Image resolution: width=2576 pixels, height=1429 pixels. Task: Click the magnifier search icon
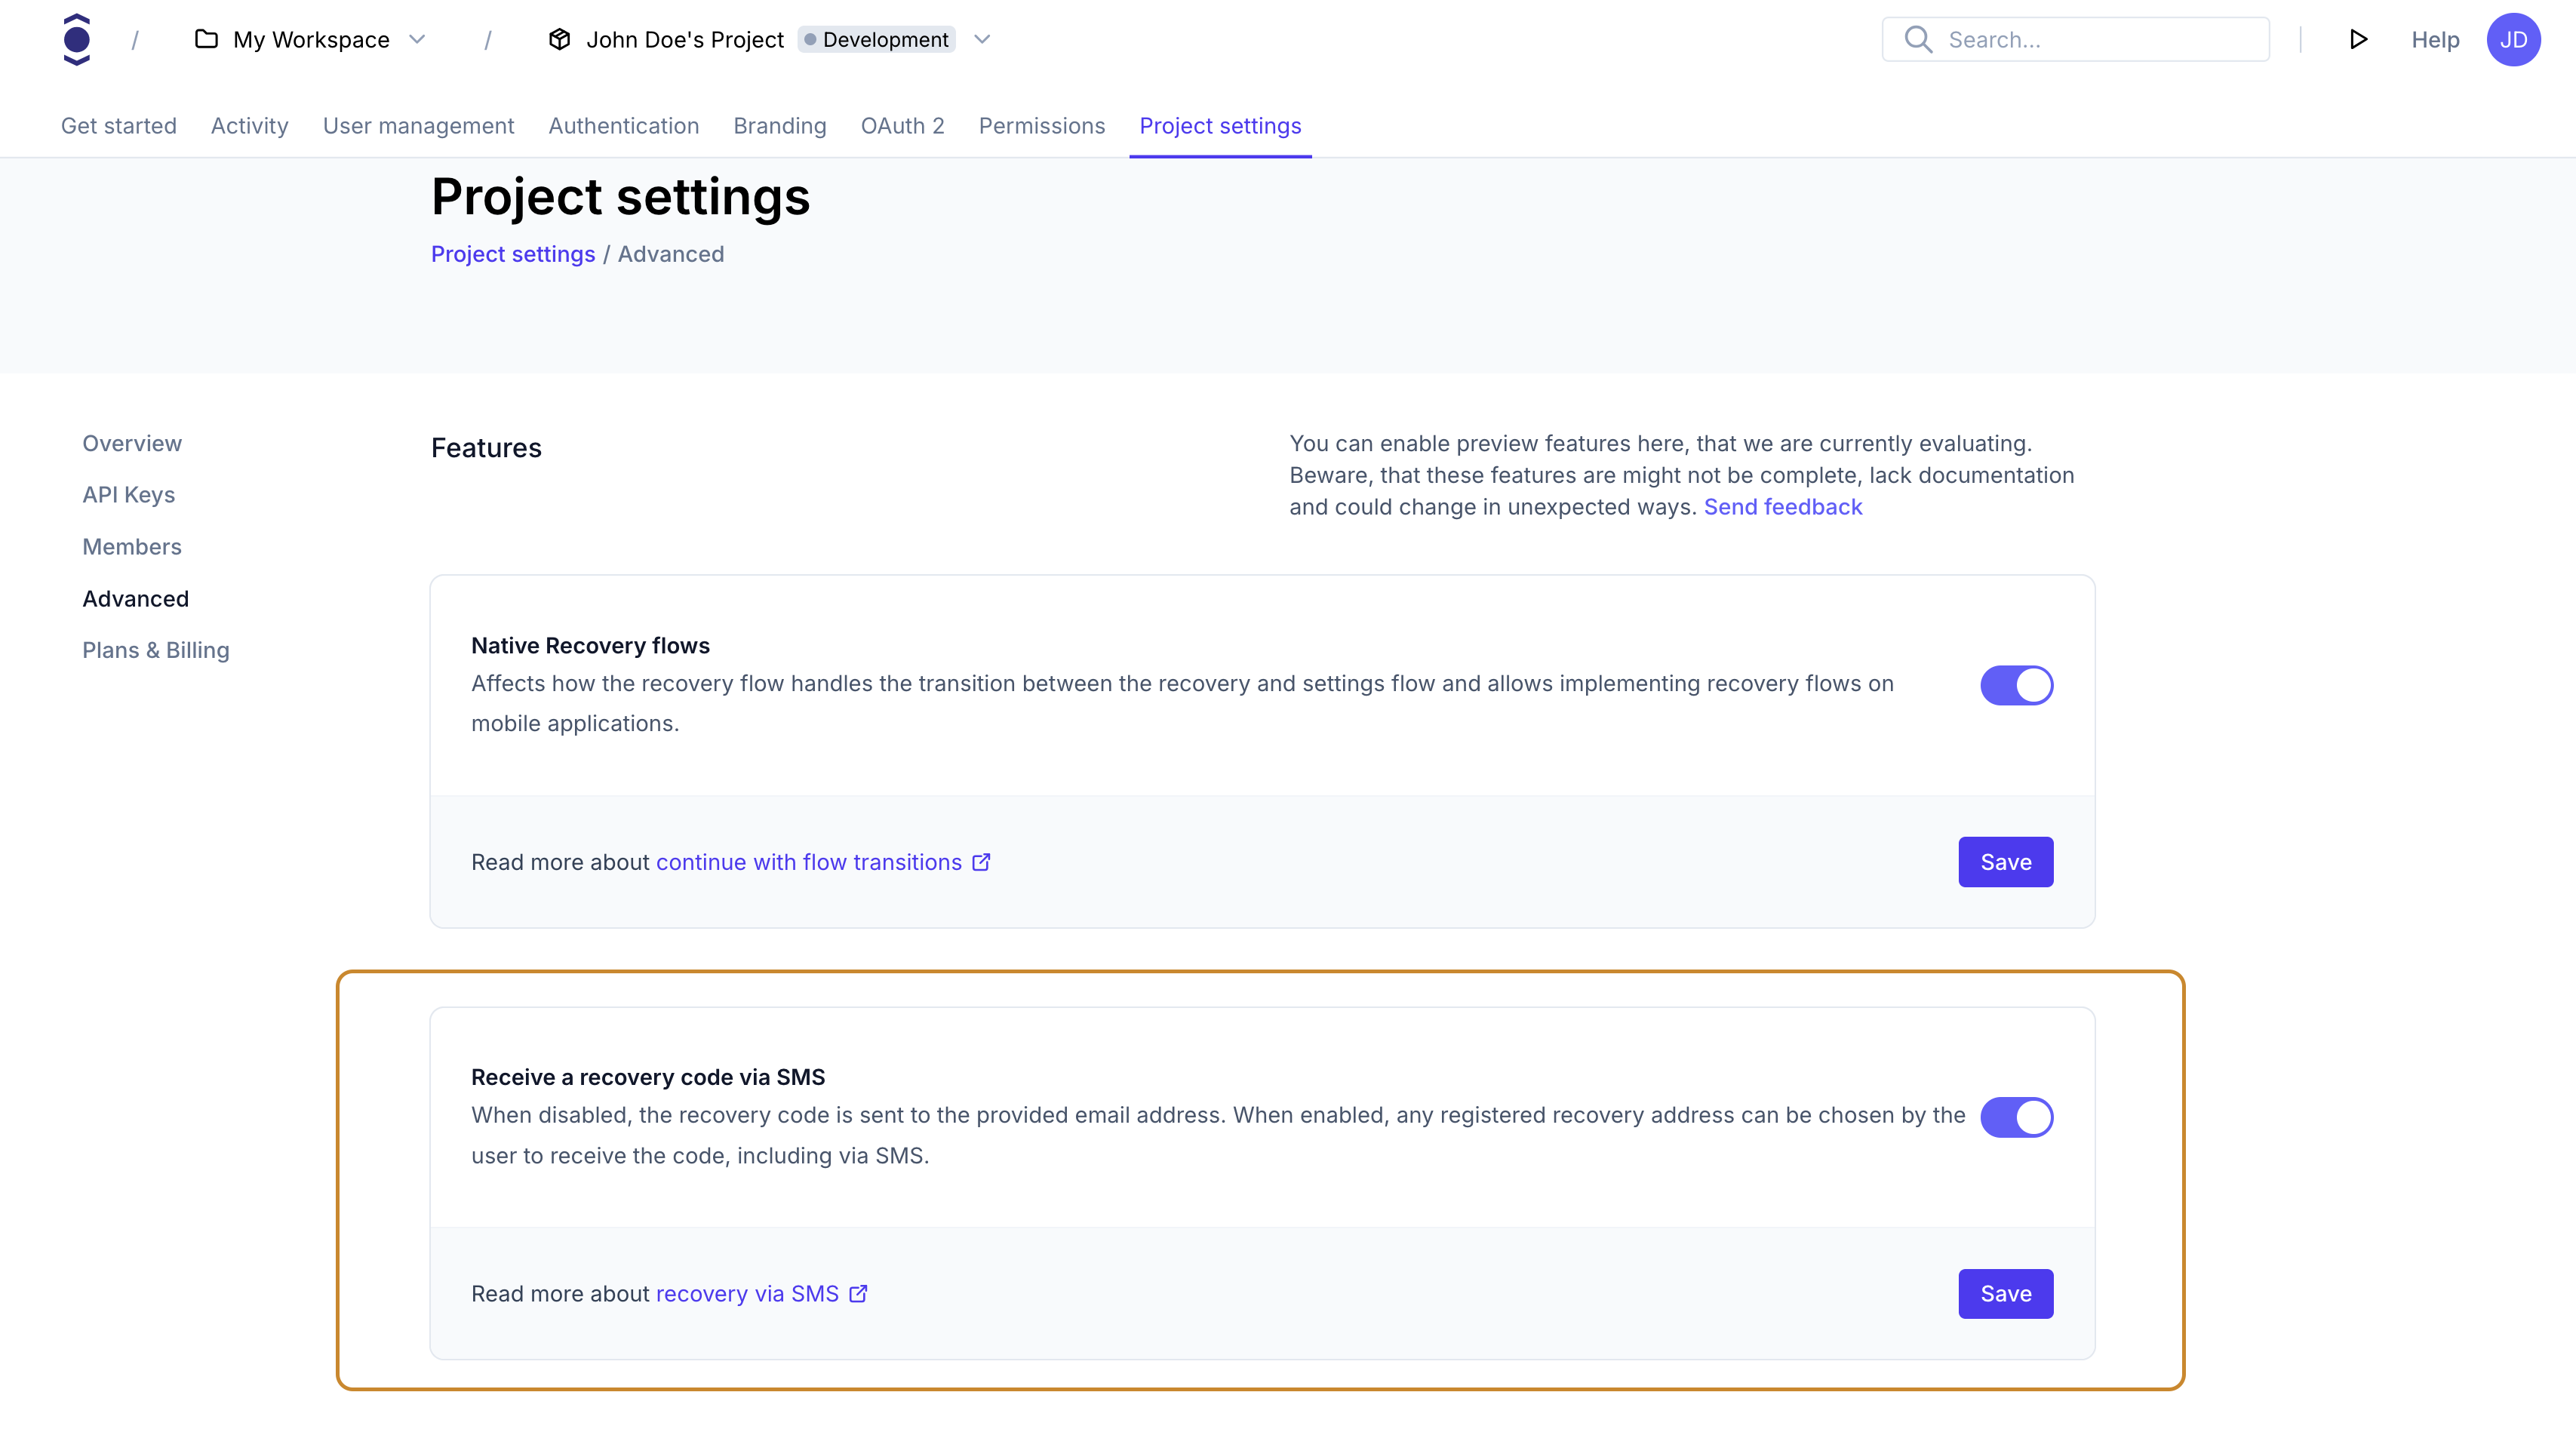(1917, 39)
